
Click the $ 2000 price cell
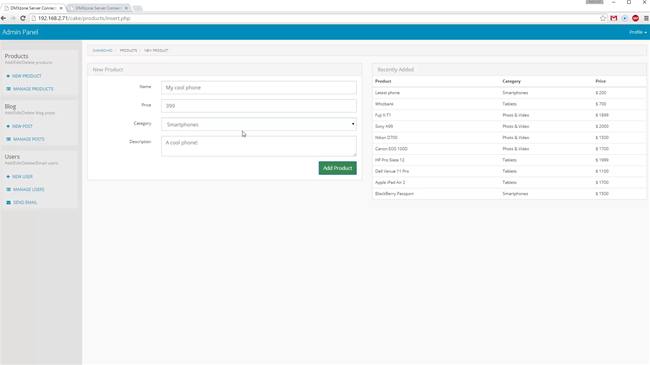tap(602, 126)
